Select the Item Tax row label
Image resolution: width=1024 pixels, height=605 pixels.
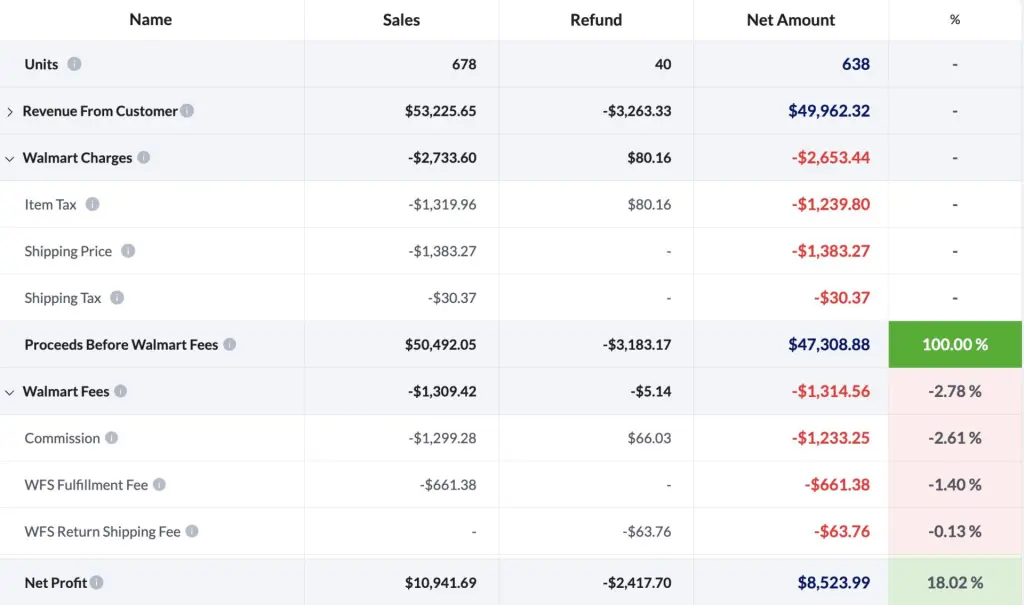50,204
